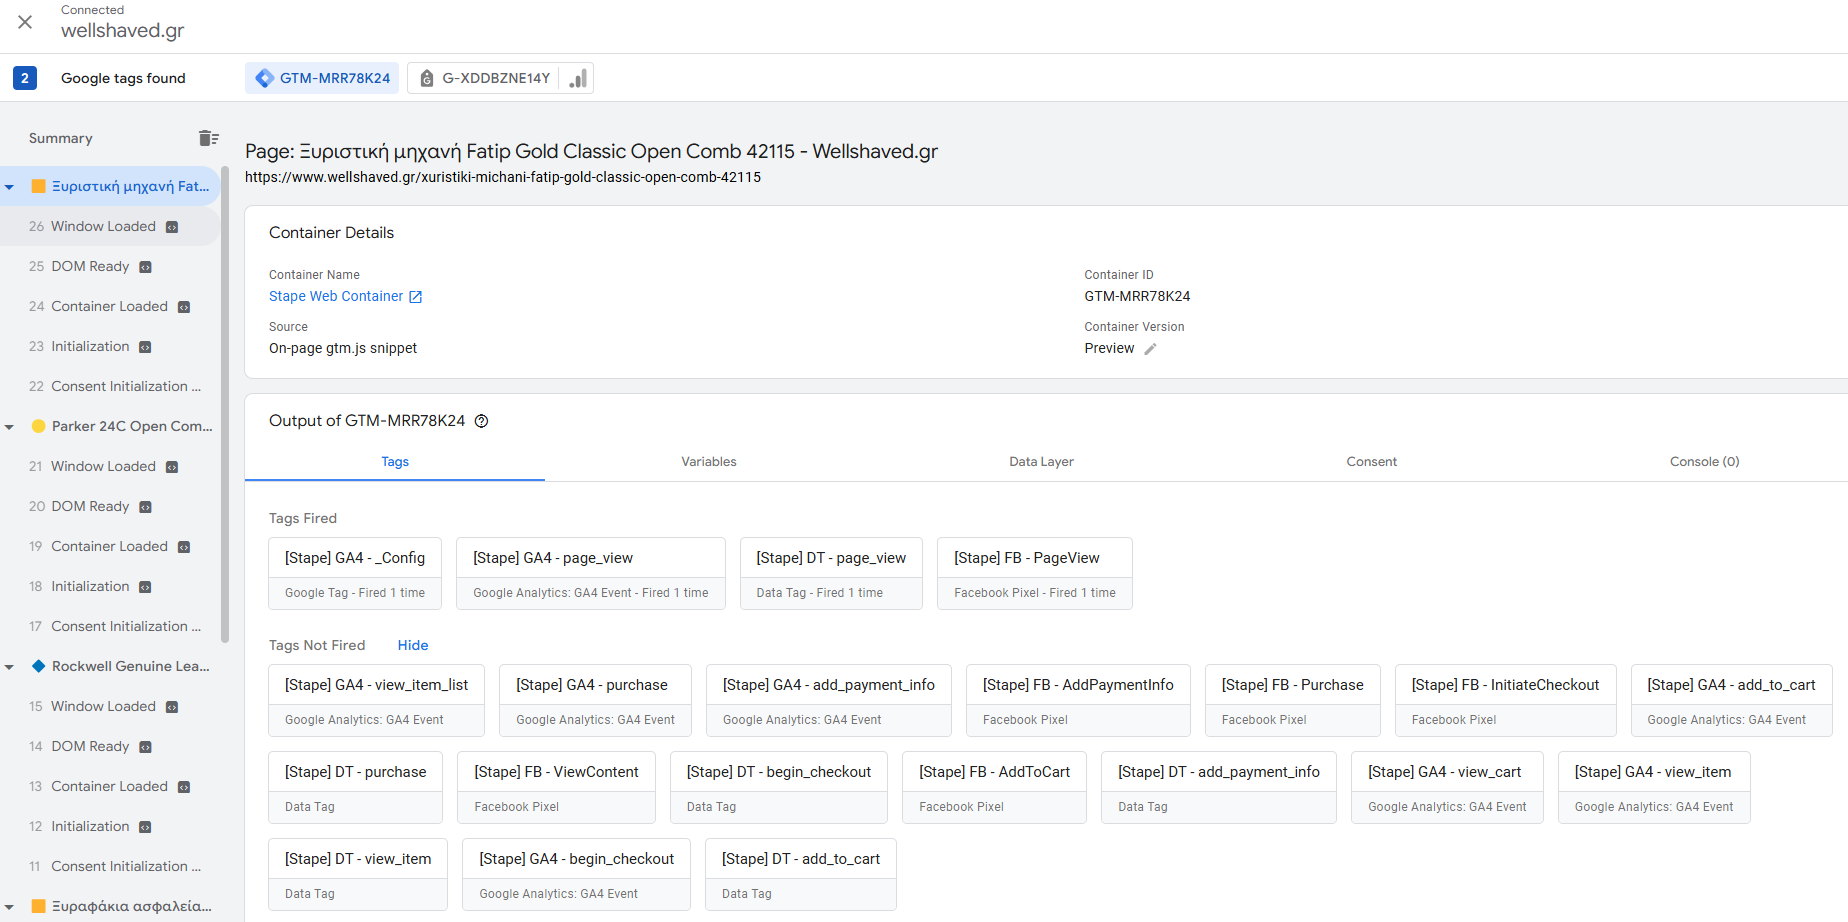This screenshot has height=922, width=1848.
Task: Hide the Tags Not Fired list
Action: [413, 645]
